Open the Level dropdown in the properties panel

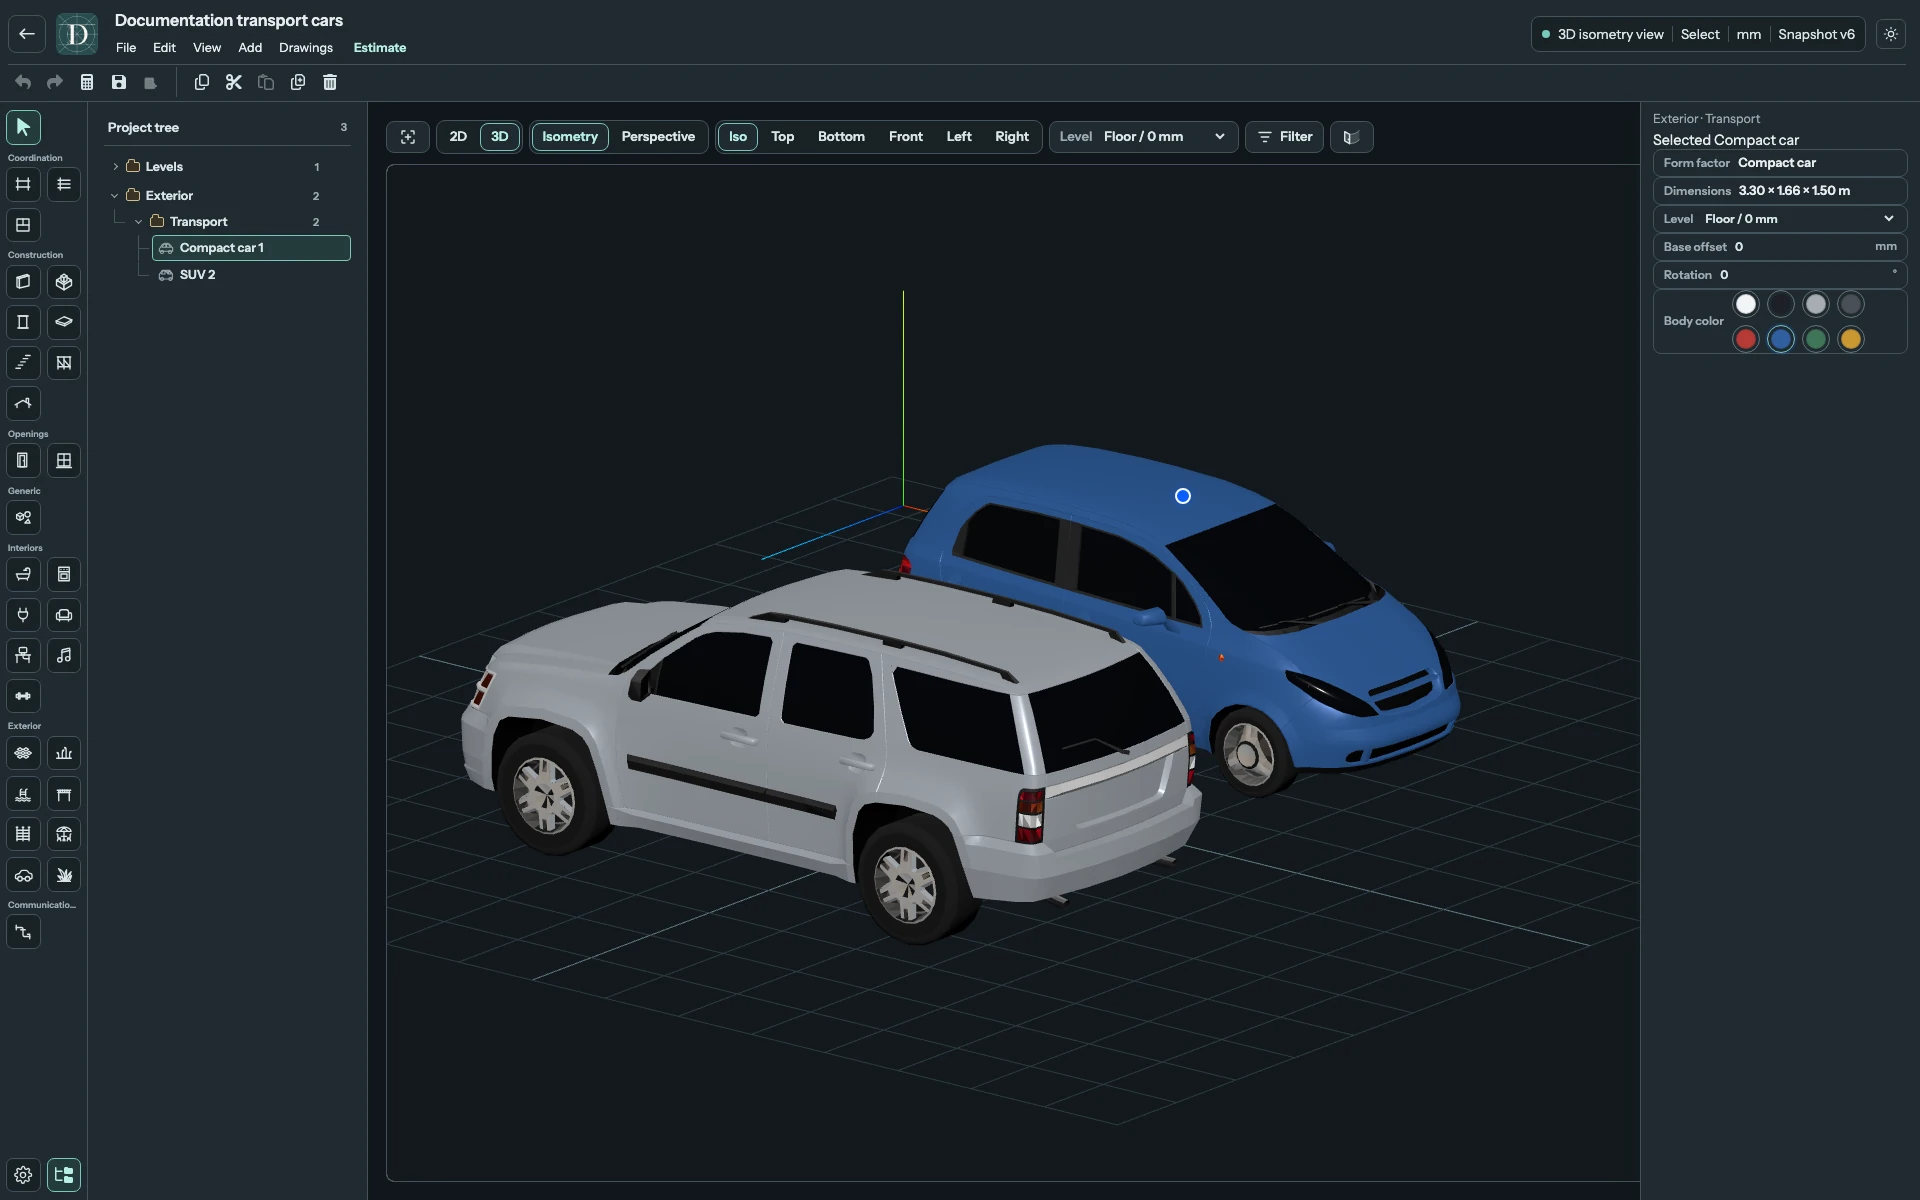tap(1780, 219)
